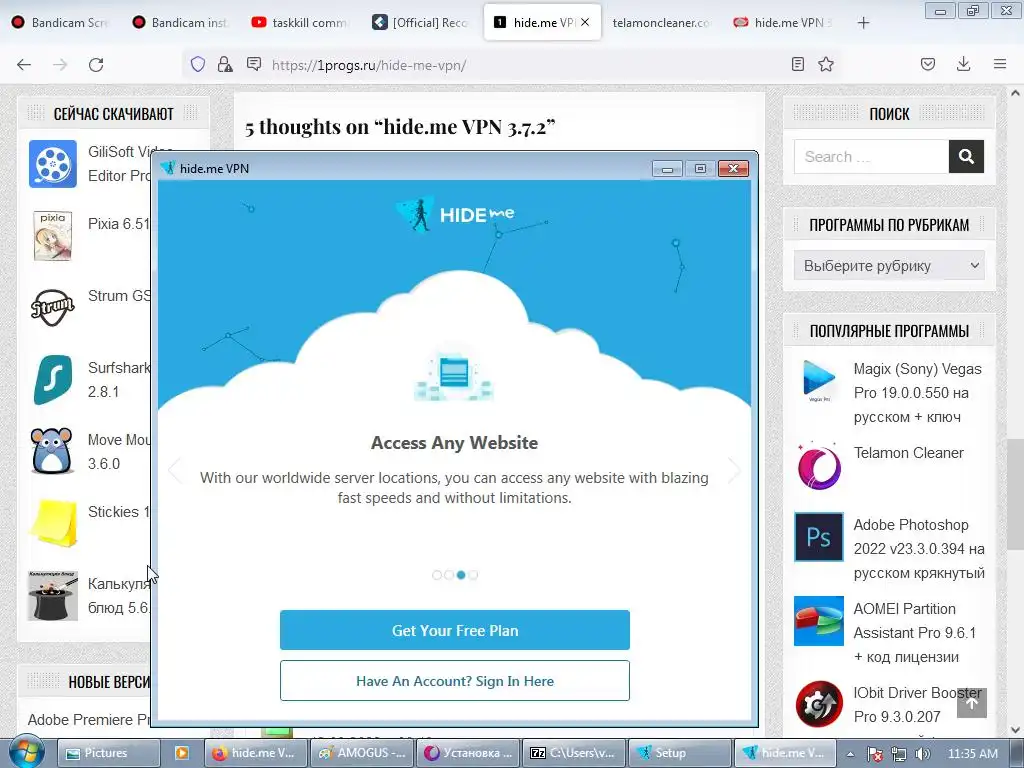Close the active hide.me VPN tab

pyautogui.click(x=585, y=22)
